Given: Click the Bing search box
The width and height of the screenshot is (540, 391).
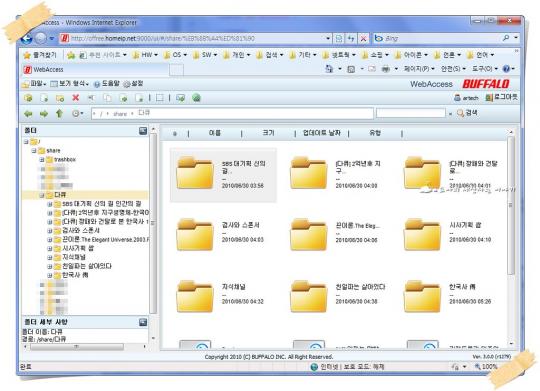Looking at the screenshot, I should [437, 38].
